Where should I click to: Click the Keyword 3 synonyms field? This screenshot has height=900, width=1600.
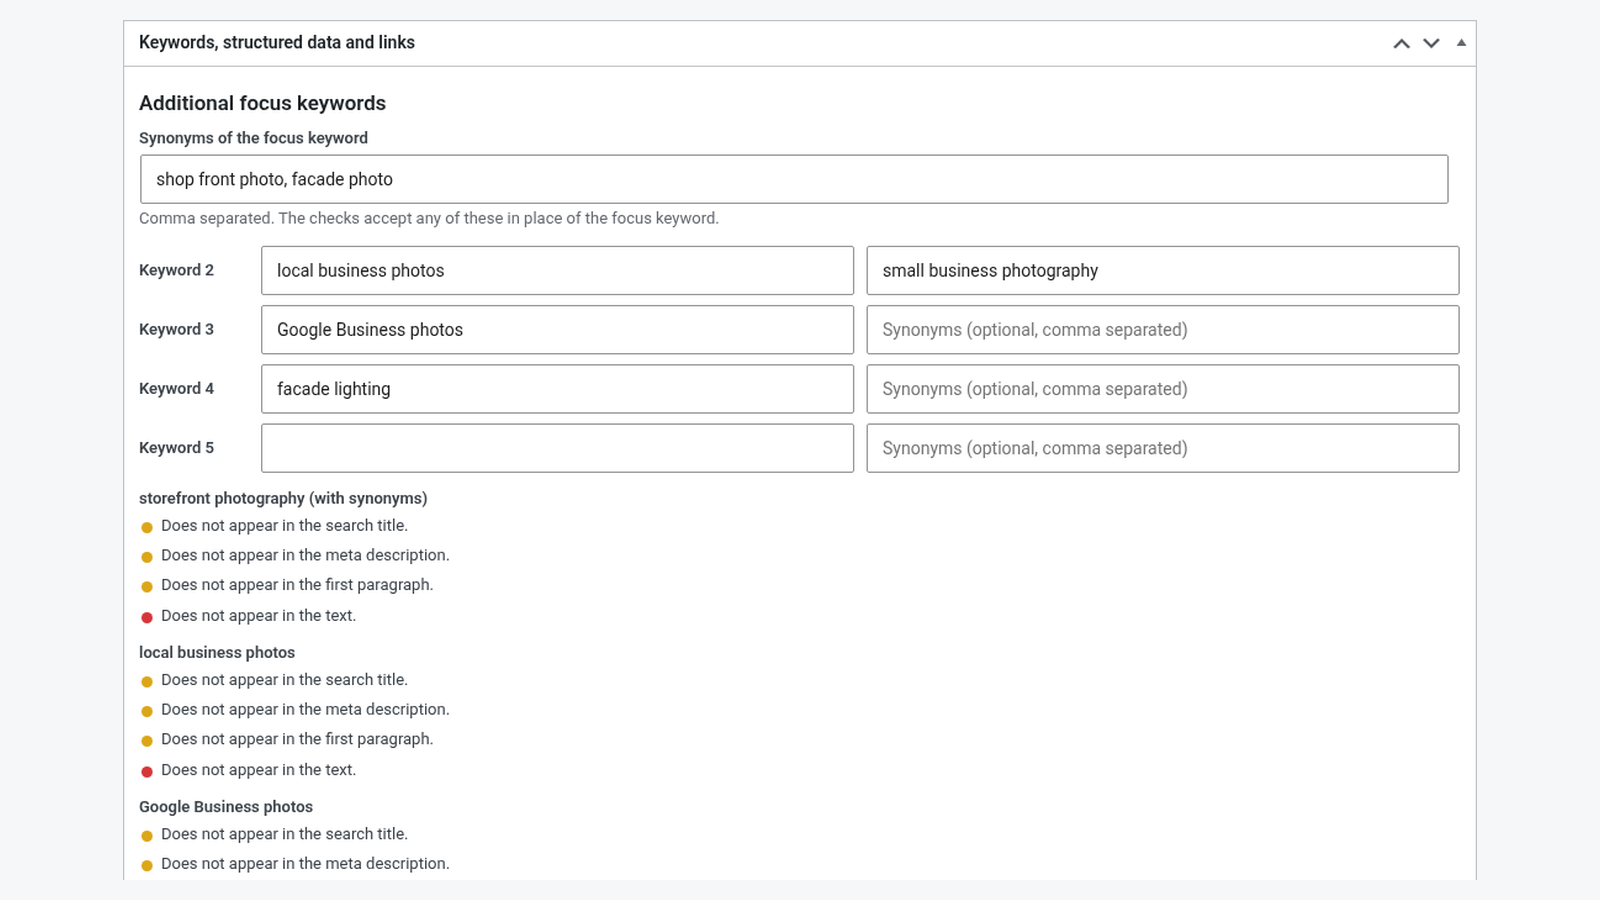click(x=1162, y=329)
